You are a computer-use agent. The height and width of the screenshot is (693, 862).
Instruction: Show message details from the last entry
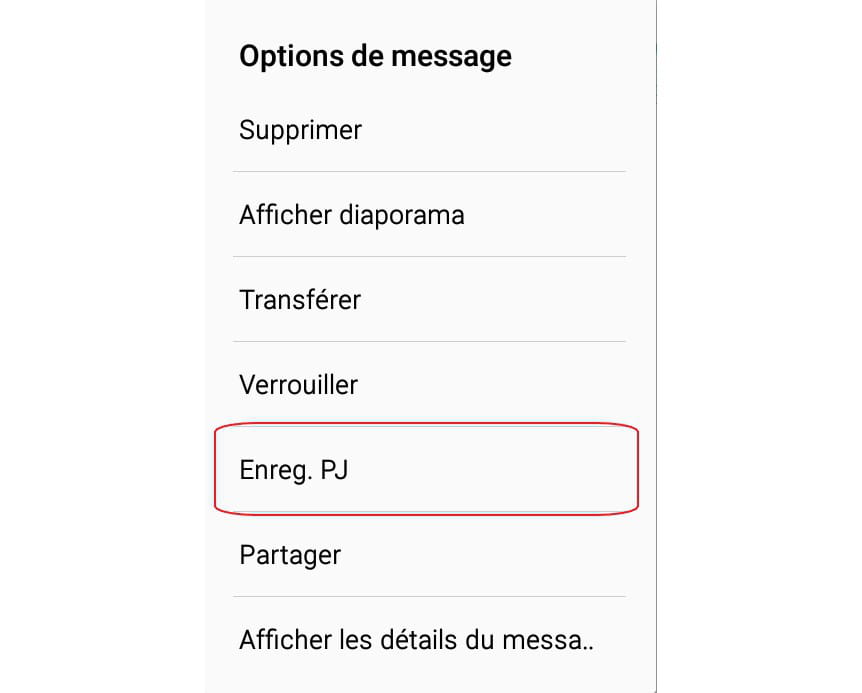pyautogui.click(x=417, y=640)
